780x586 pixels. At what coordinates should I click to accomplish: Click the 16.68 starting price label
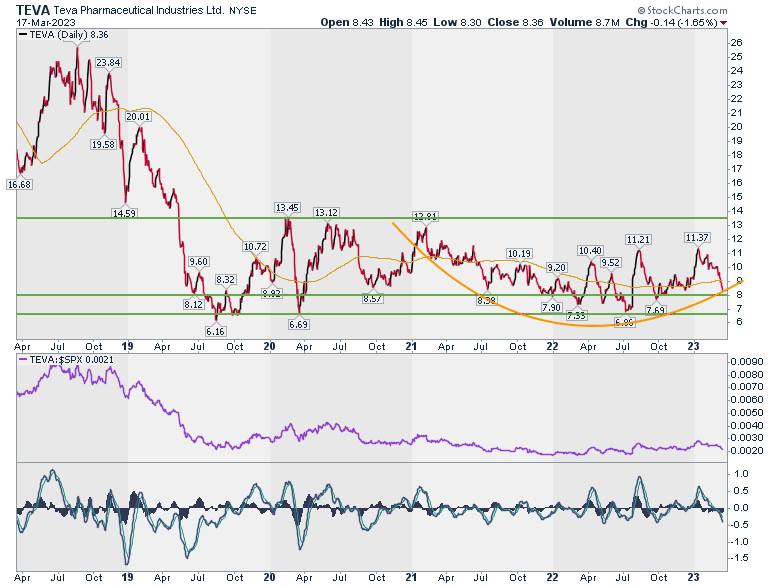(19, 184)
